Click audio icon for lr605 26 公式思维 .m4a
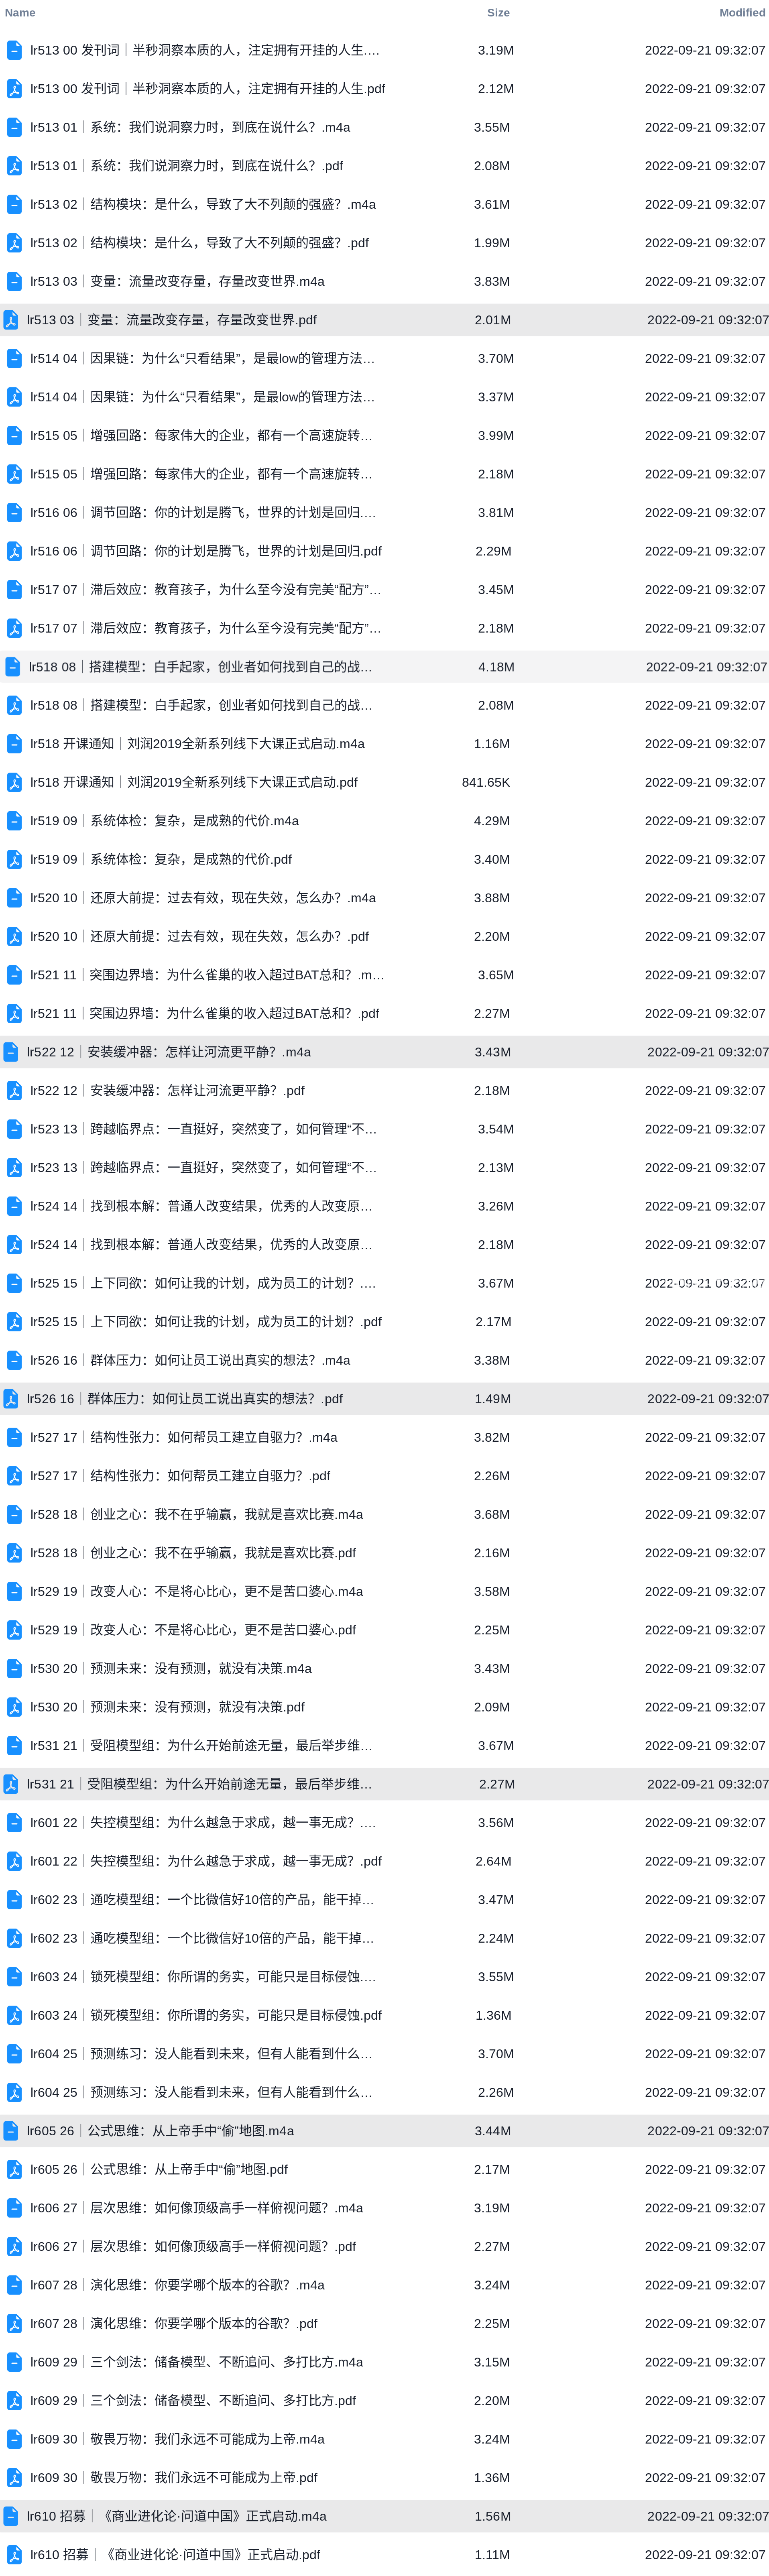 pyautogui.click(x=11, y=2131)
